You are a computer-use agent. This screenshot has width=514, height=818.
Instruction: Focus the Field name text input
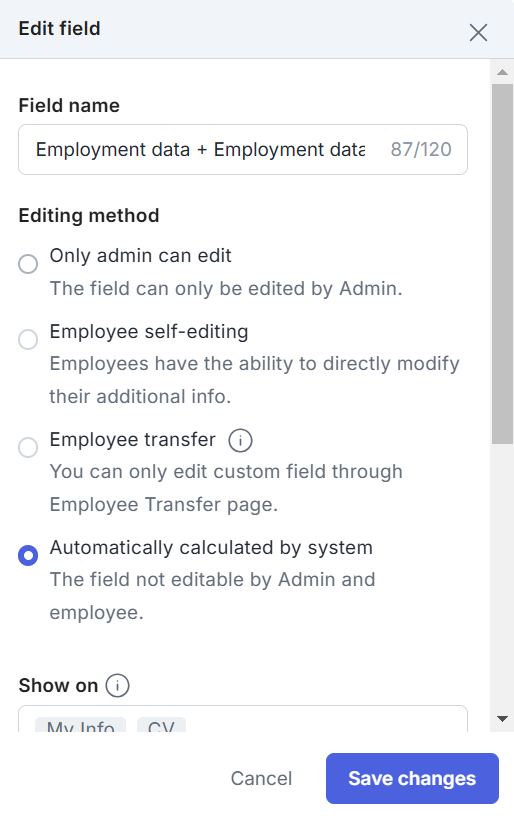point(243,150)
